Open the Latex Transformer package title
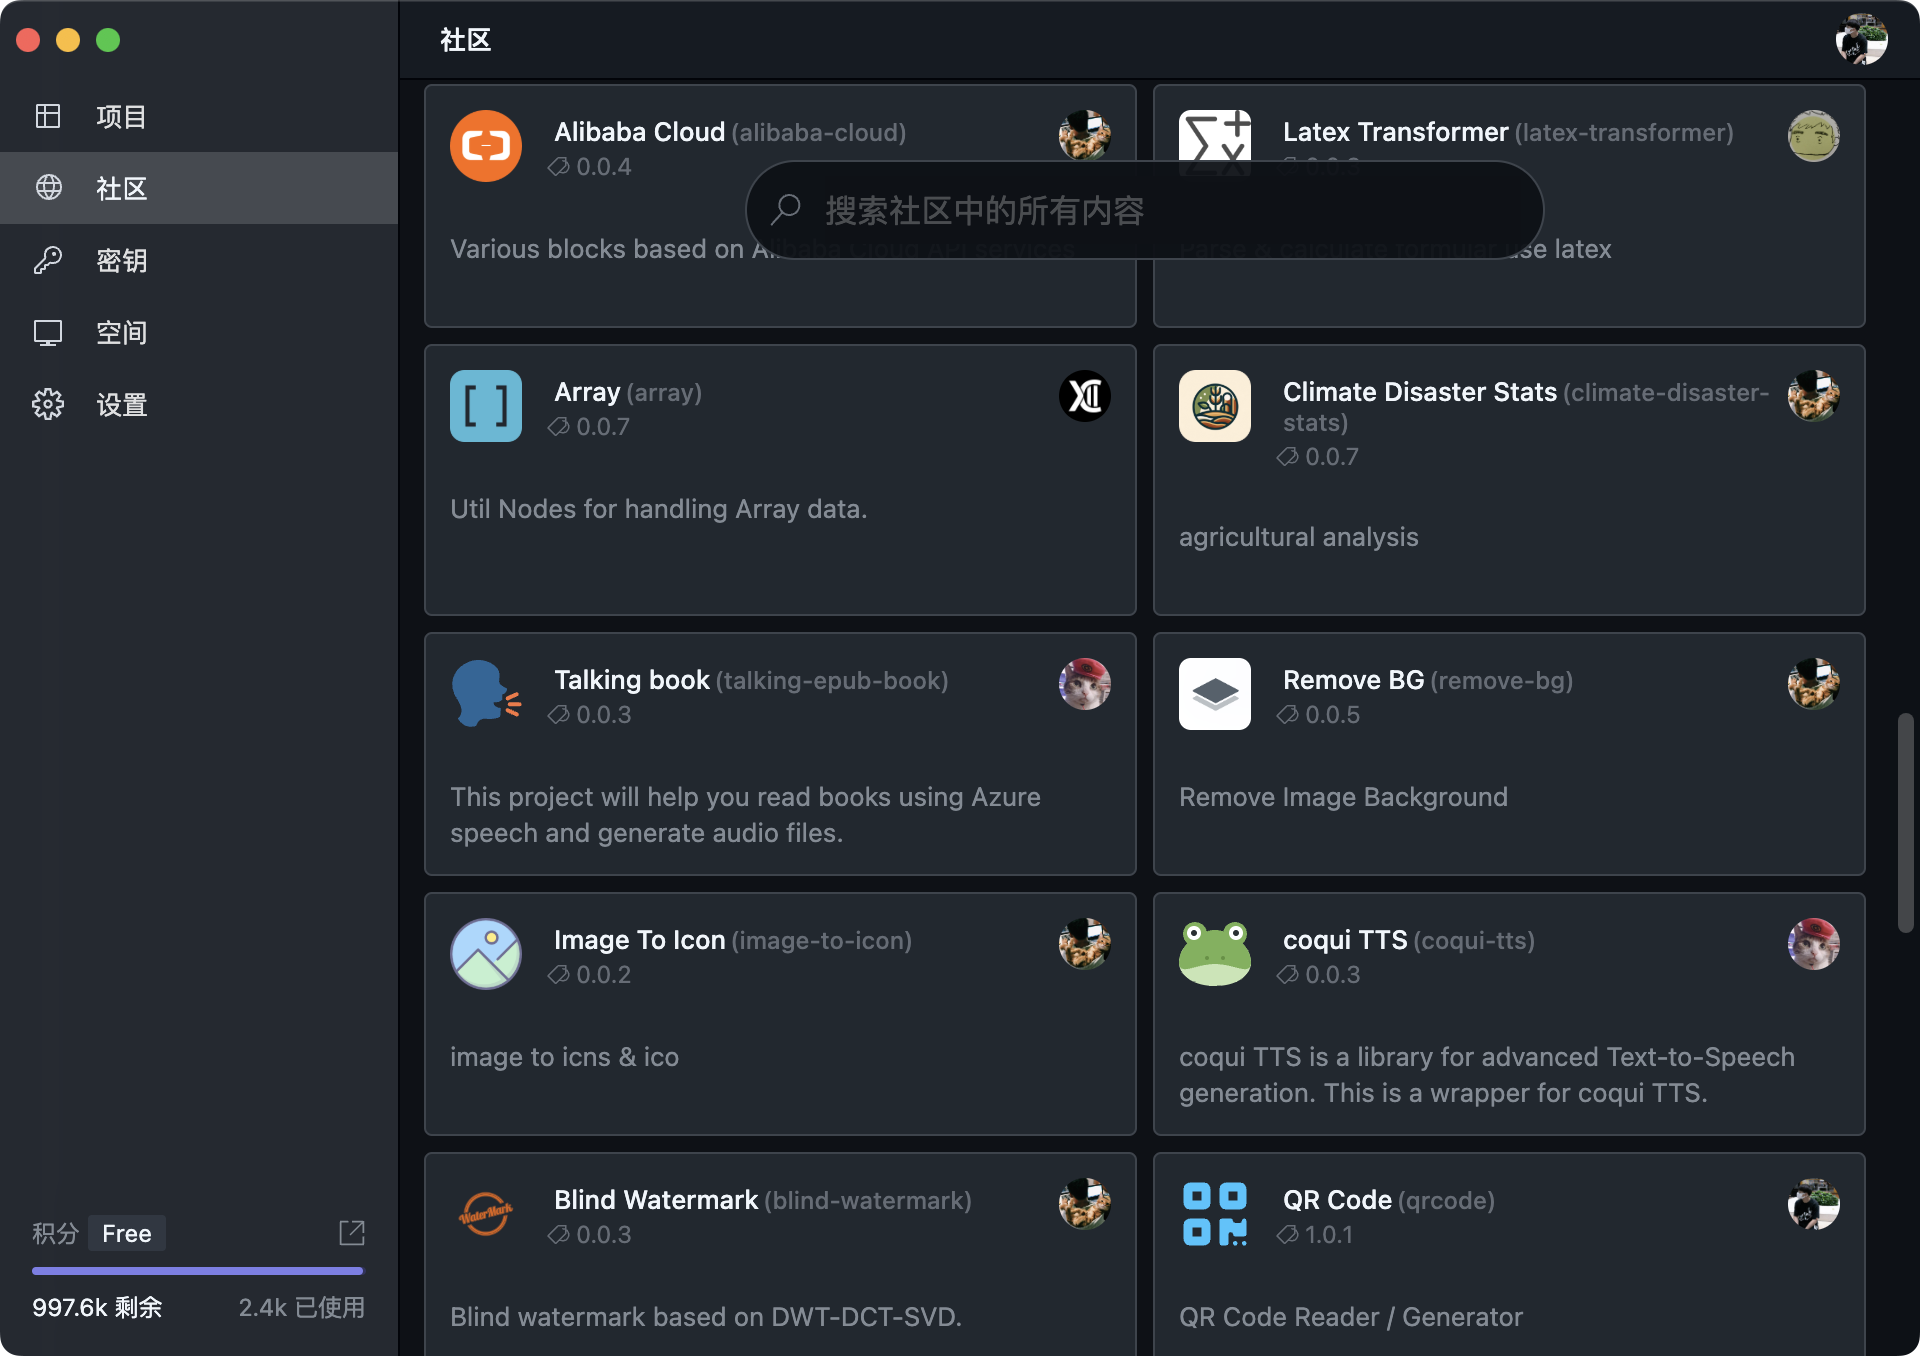 [x=1395, y=132]
